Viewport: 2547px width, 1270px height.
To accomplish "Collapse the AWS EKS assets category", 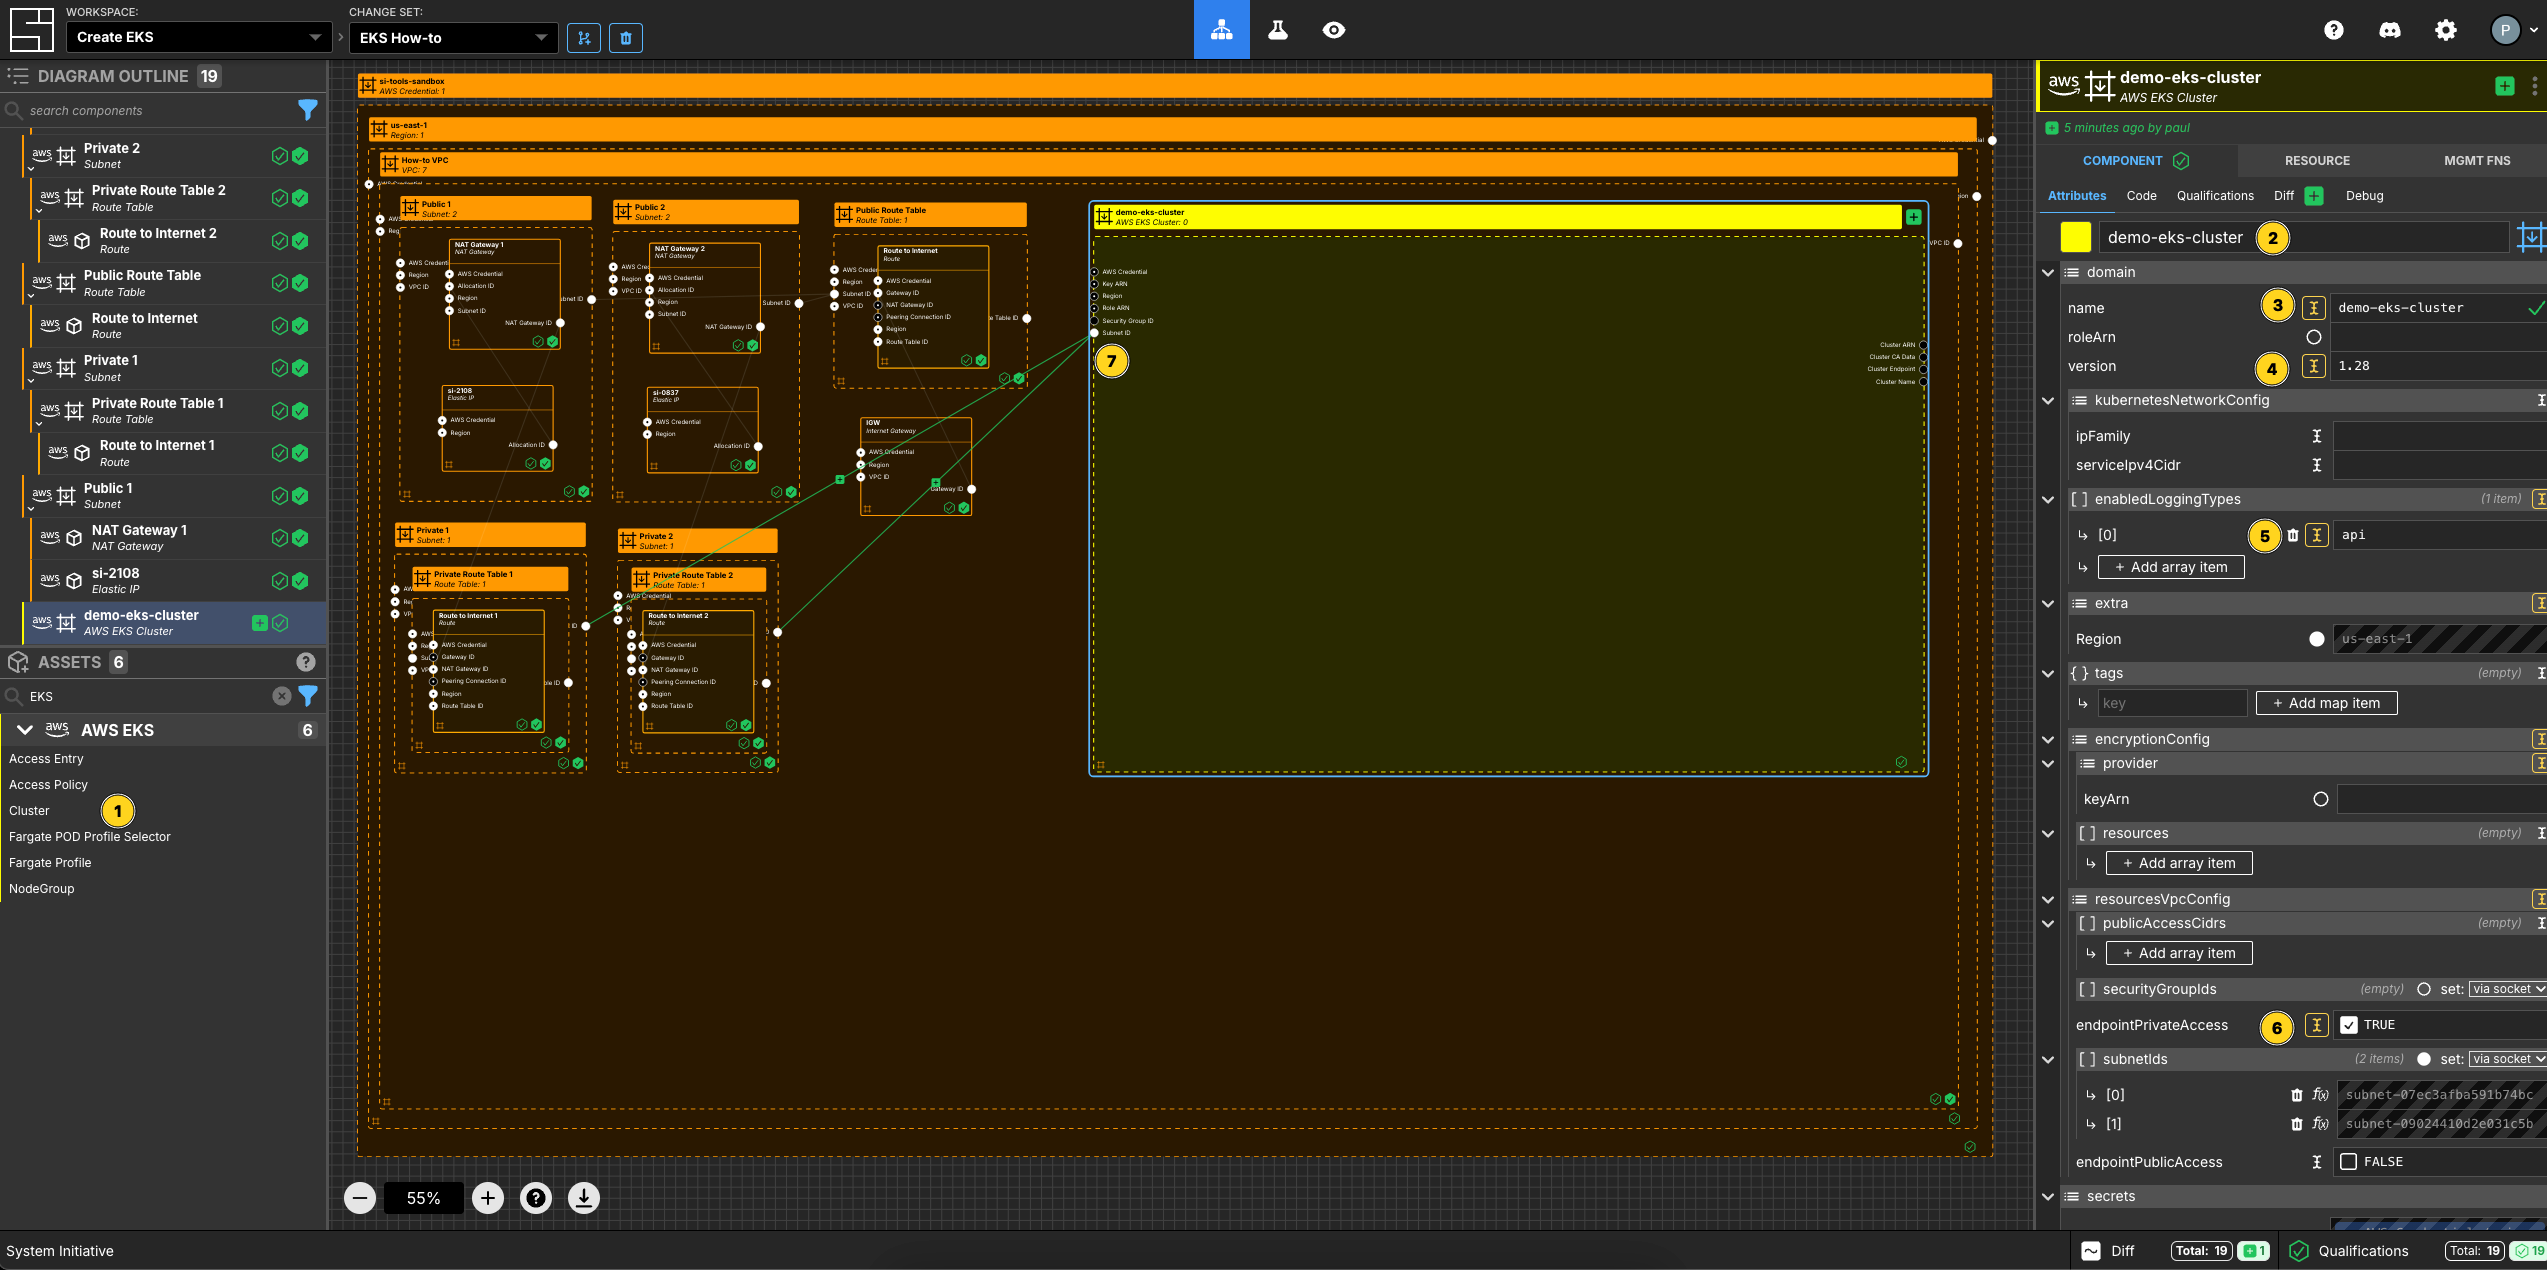I will (26, 730).
